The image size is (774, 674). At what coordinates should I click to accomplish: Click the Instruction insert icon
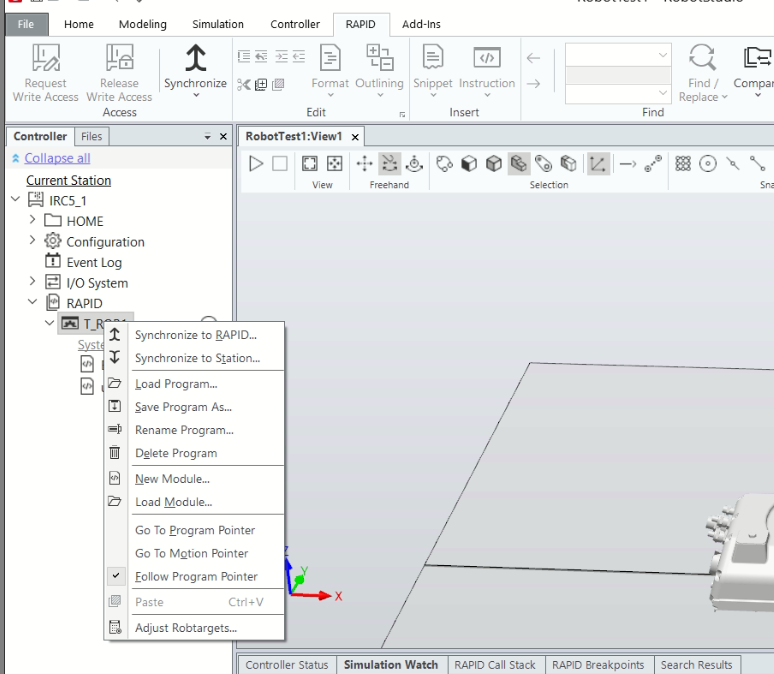[487, 57]
